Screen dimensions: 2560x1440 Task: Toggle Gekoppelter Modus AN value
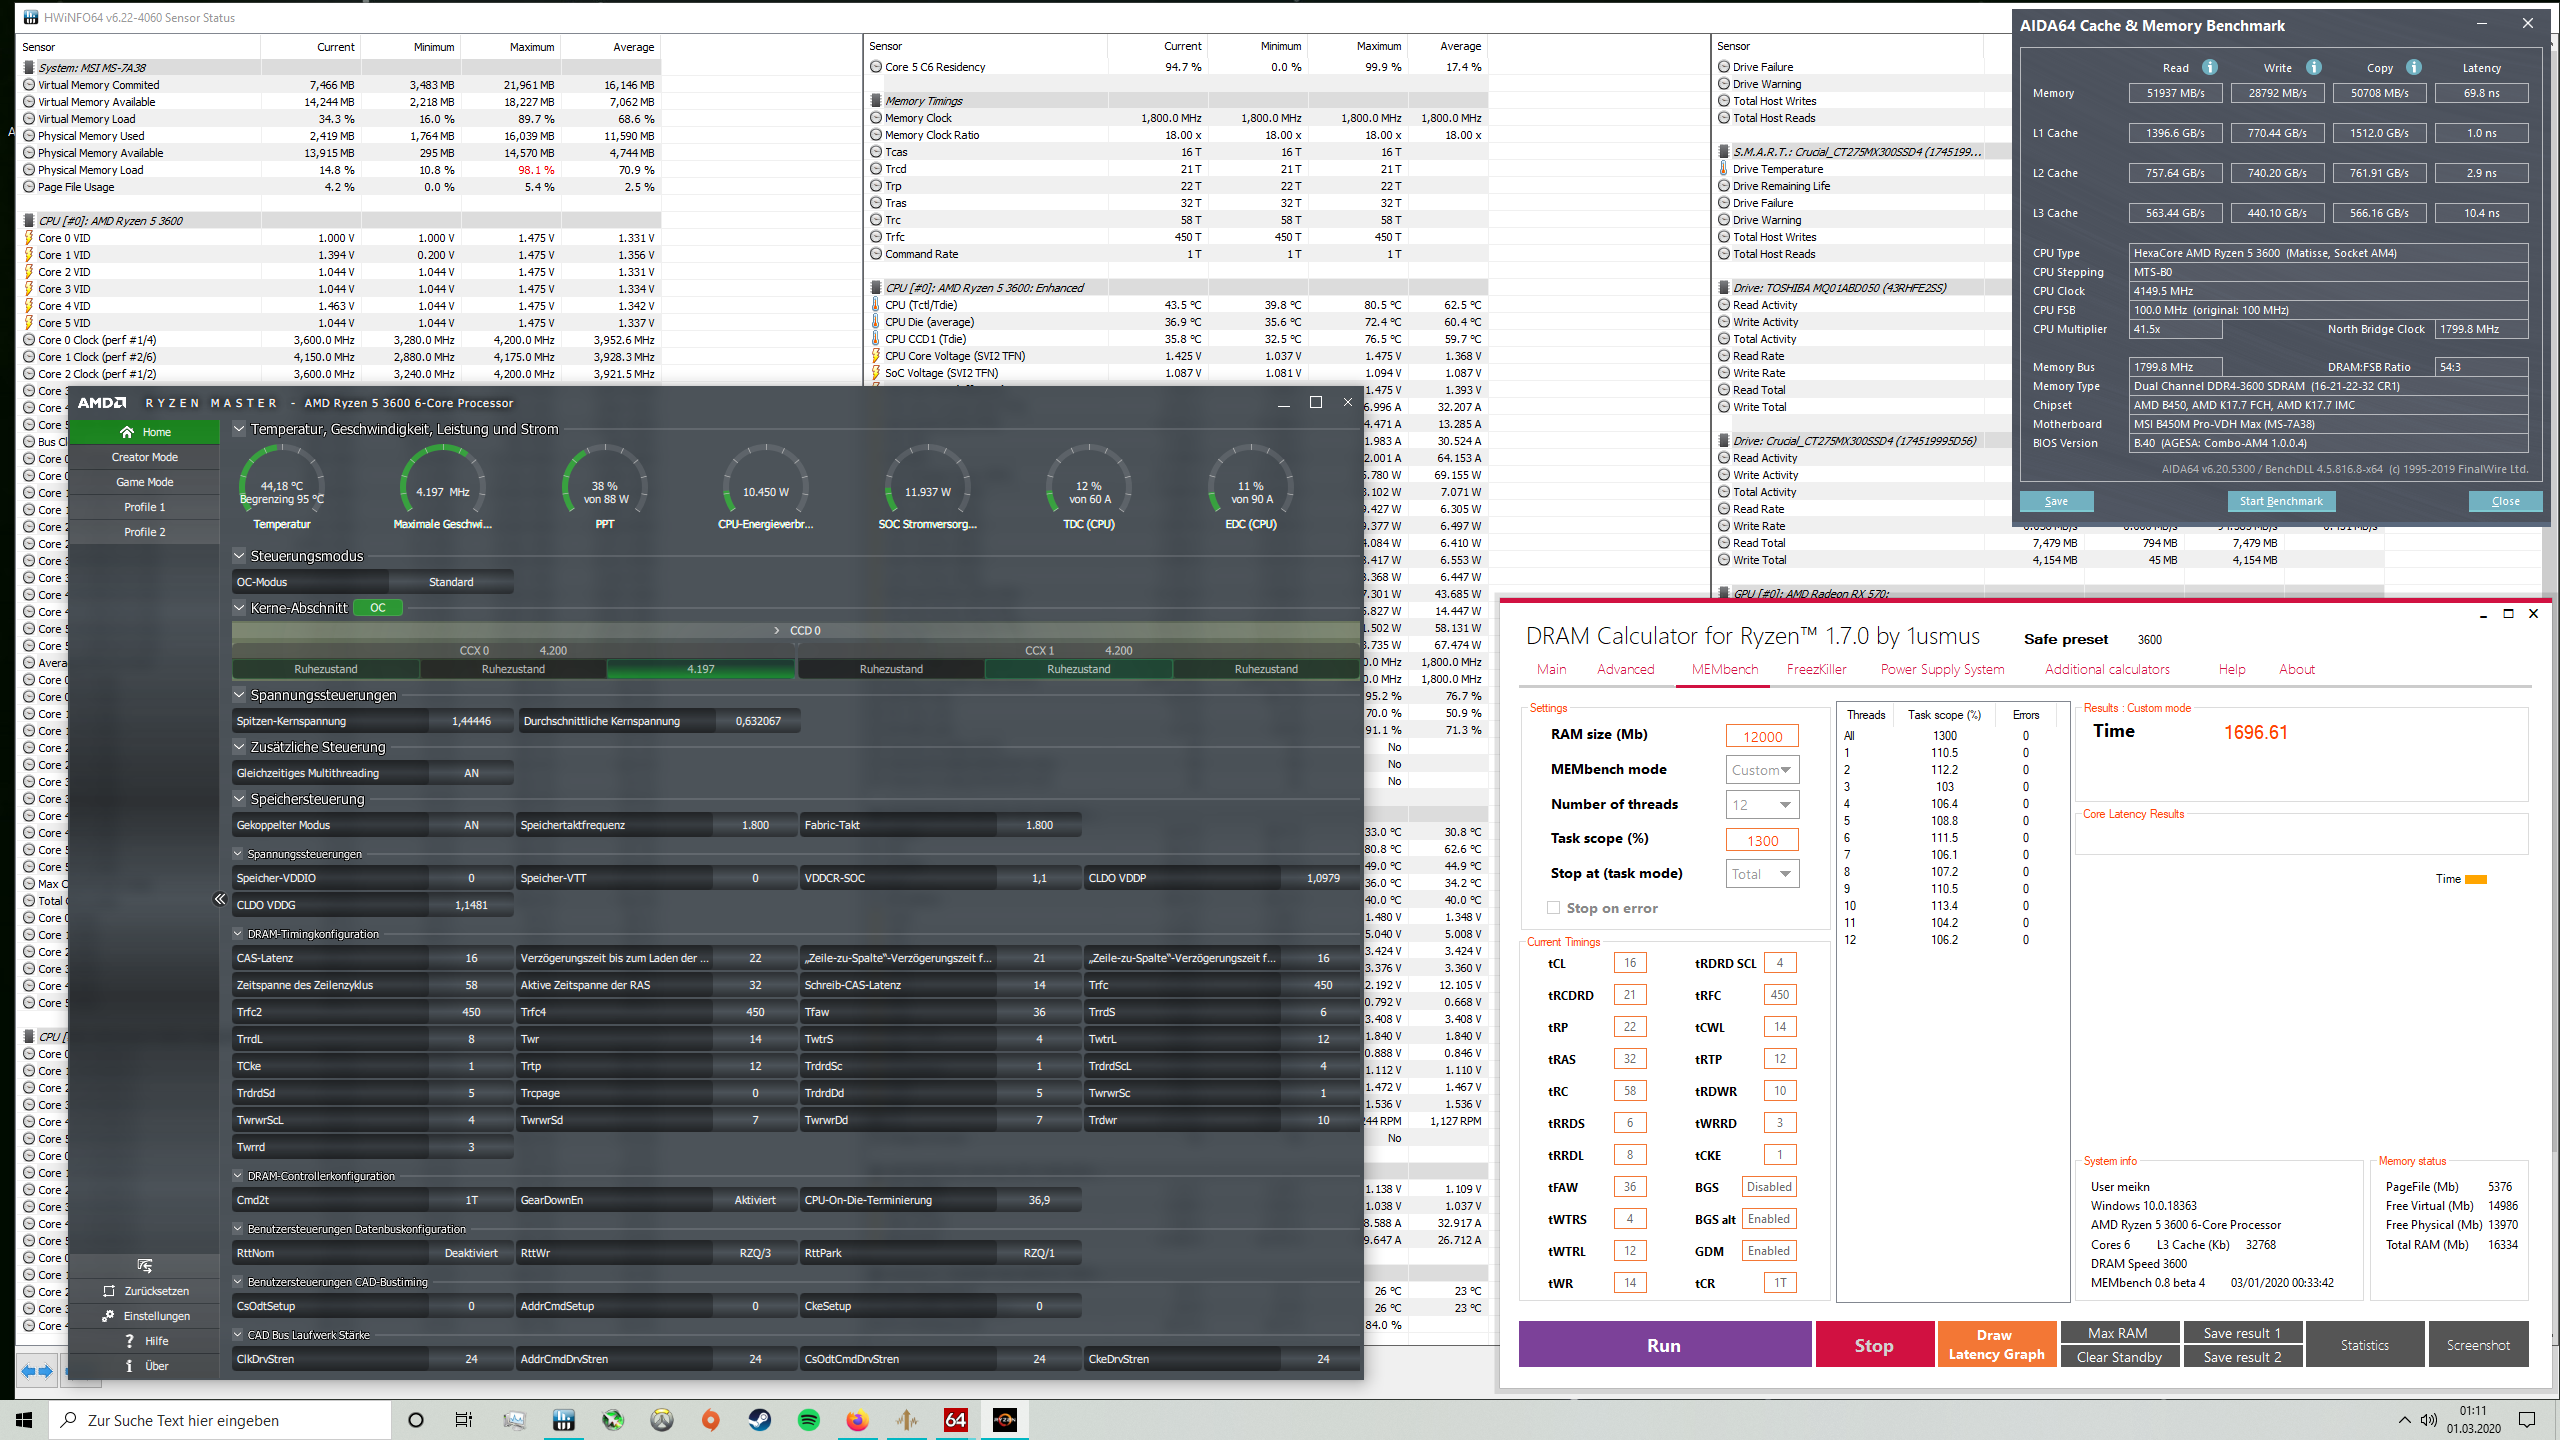click(471, 825)
